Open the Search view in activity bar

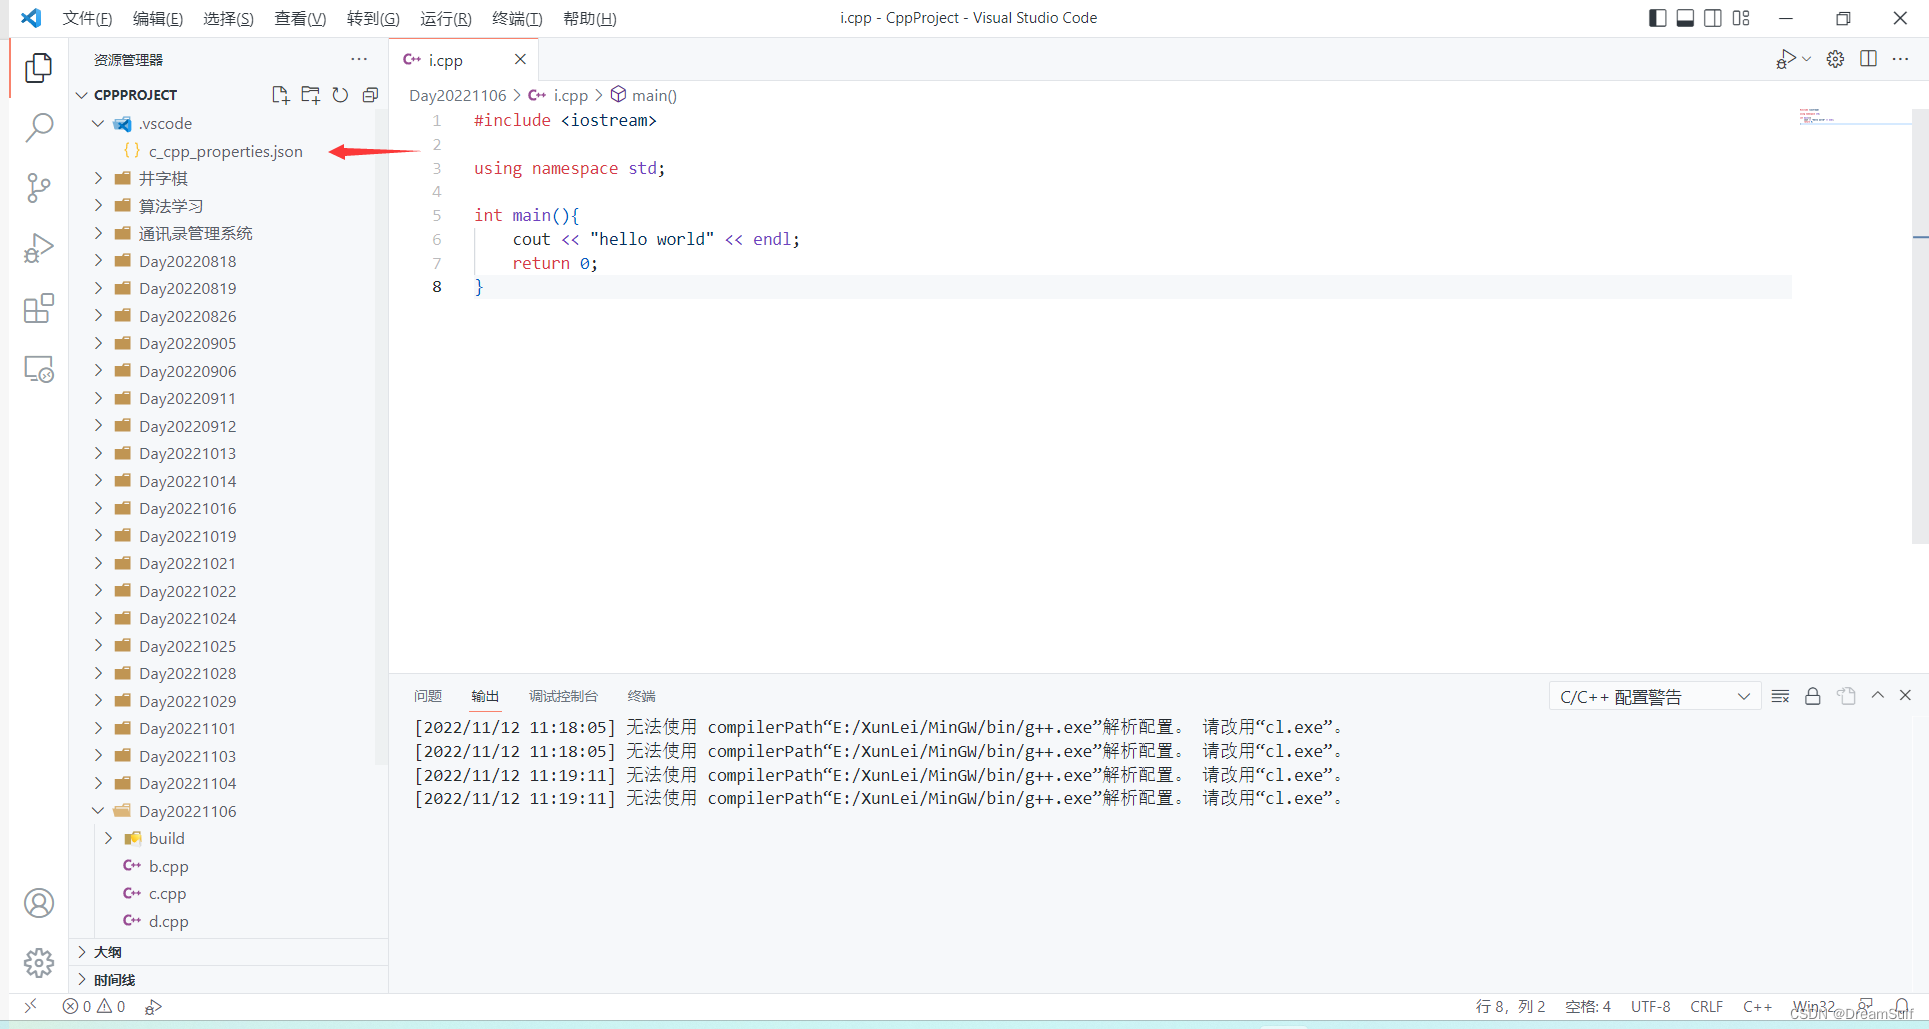tap(38, 127)
